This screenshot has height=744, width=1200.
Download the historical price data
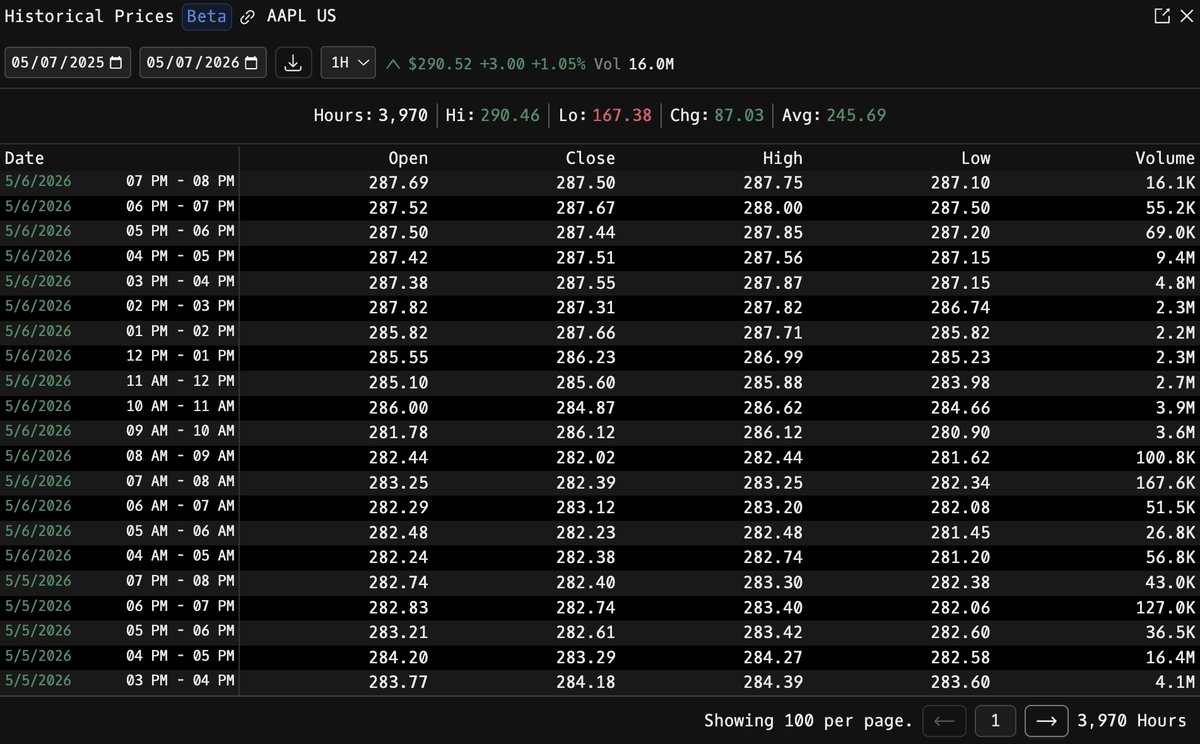(293, 63)
